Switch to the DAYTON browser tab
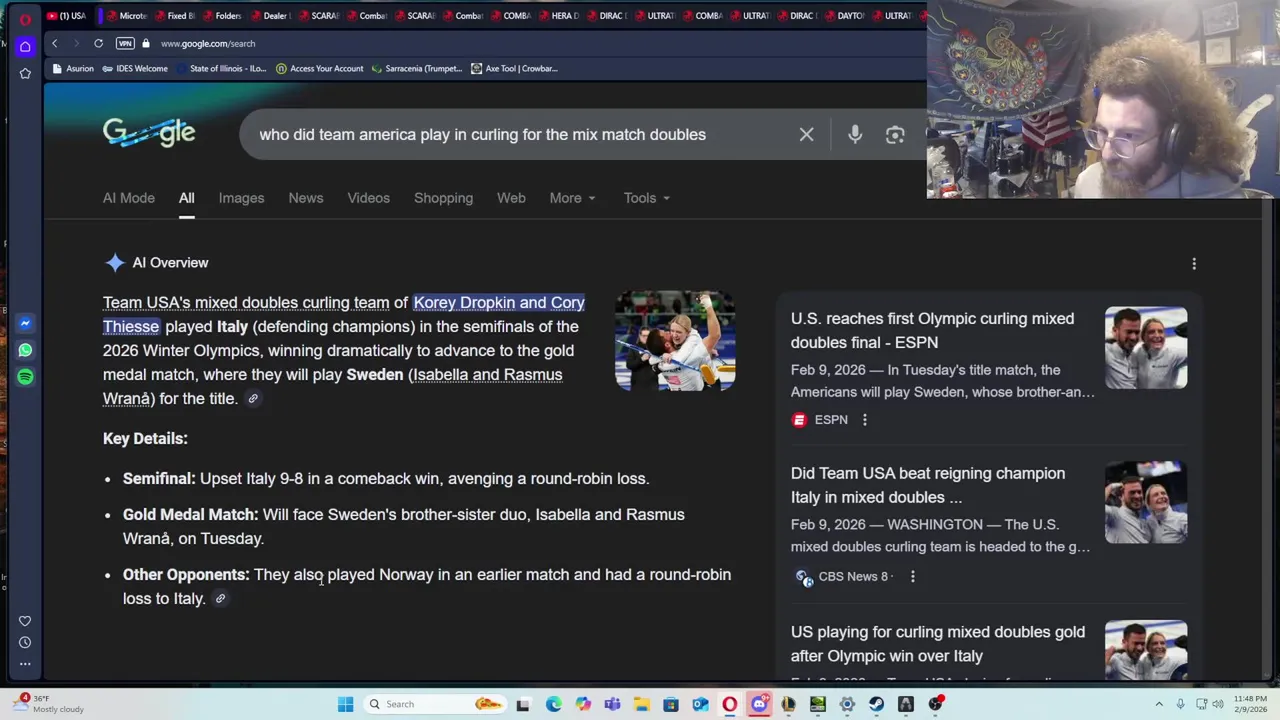The width and height of the screenshot is (1280, 720). coord(843,16)
